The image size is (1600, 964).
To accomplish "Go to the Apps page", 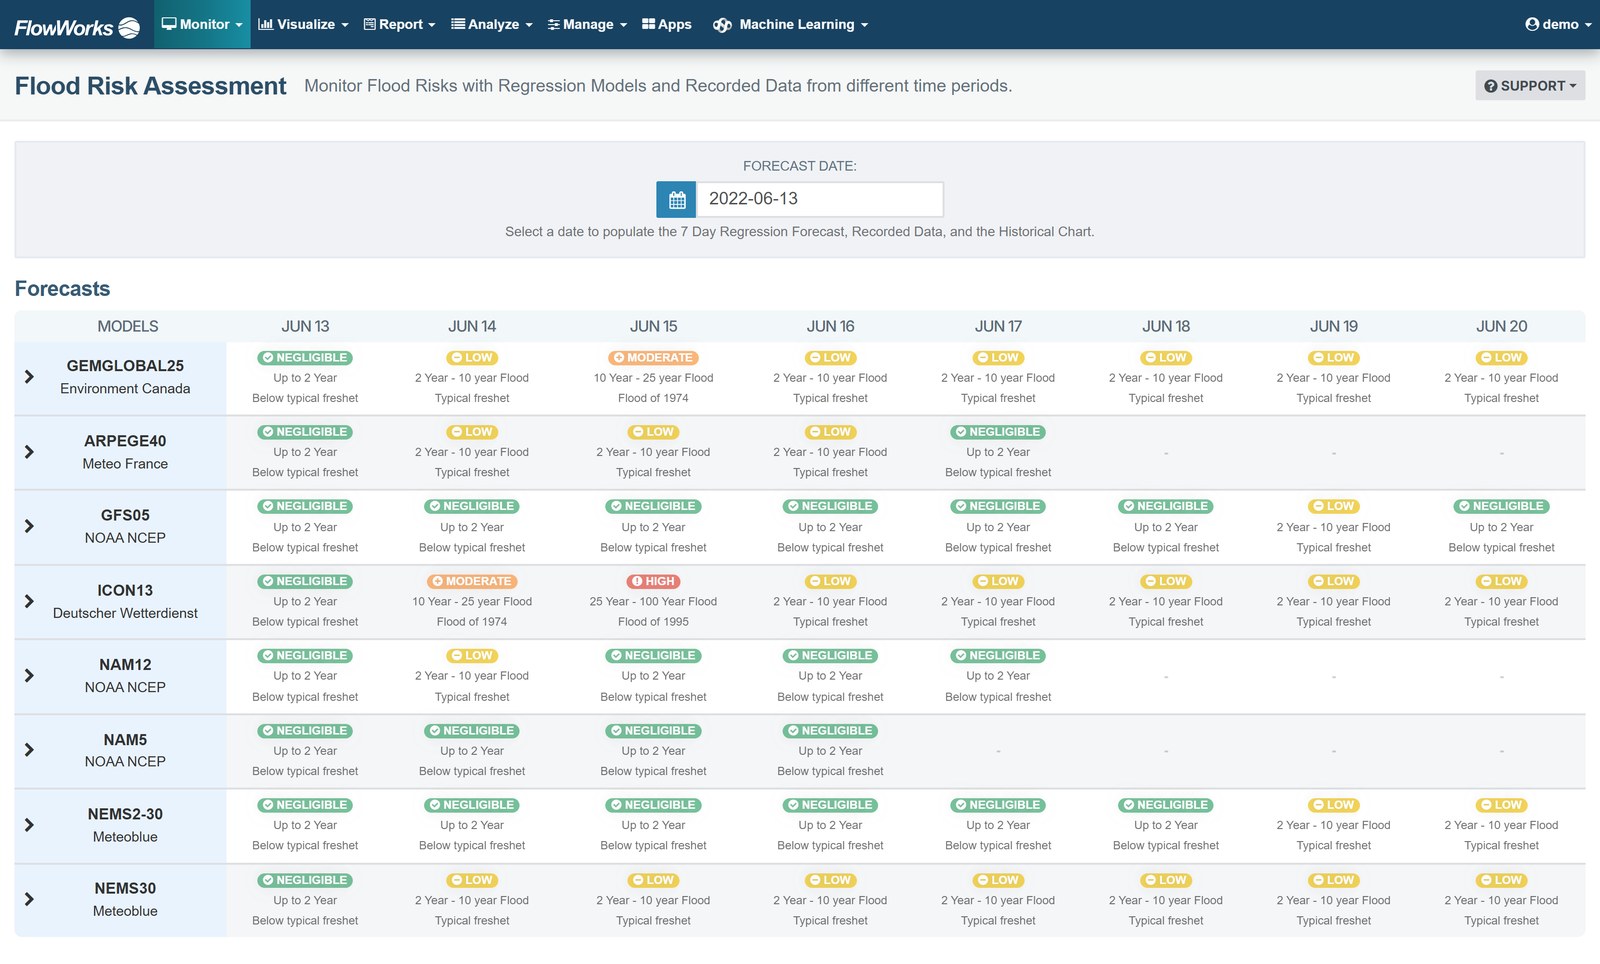I will 667,24.
